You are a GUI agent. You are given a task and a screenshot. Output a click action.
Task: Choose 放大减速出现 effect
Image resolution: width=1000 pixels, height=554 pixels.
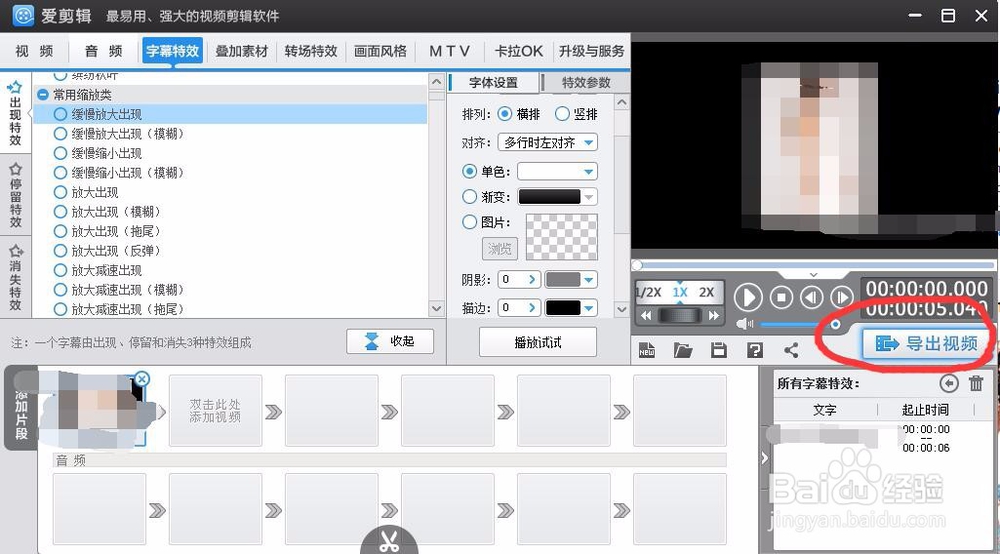98,270
